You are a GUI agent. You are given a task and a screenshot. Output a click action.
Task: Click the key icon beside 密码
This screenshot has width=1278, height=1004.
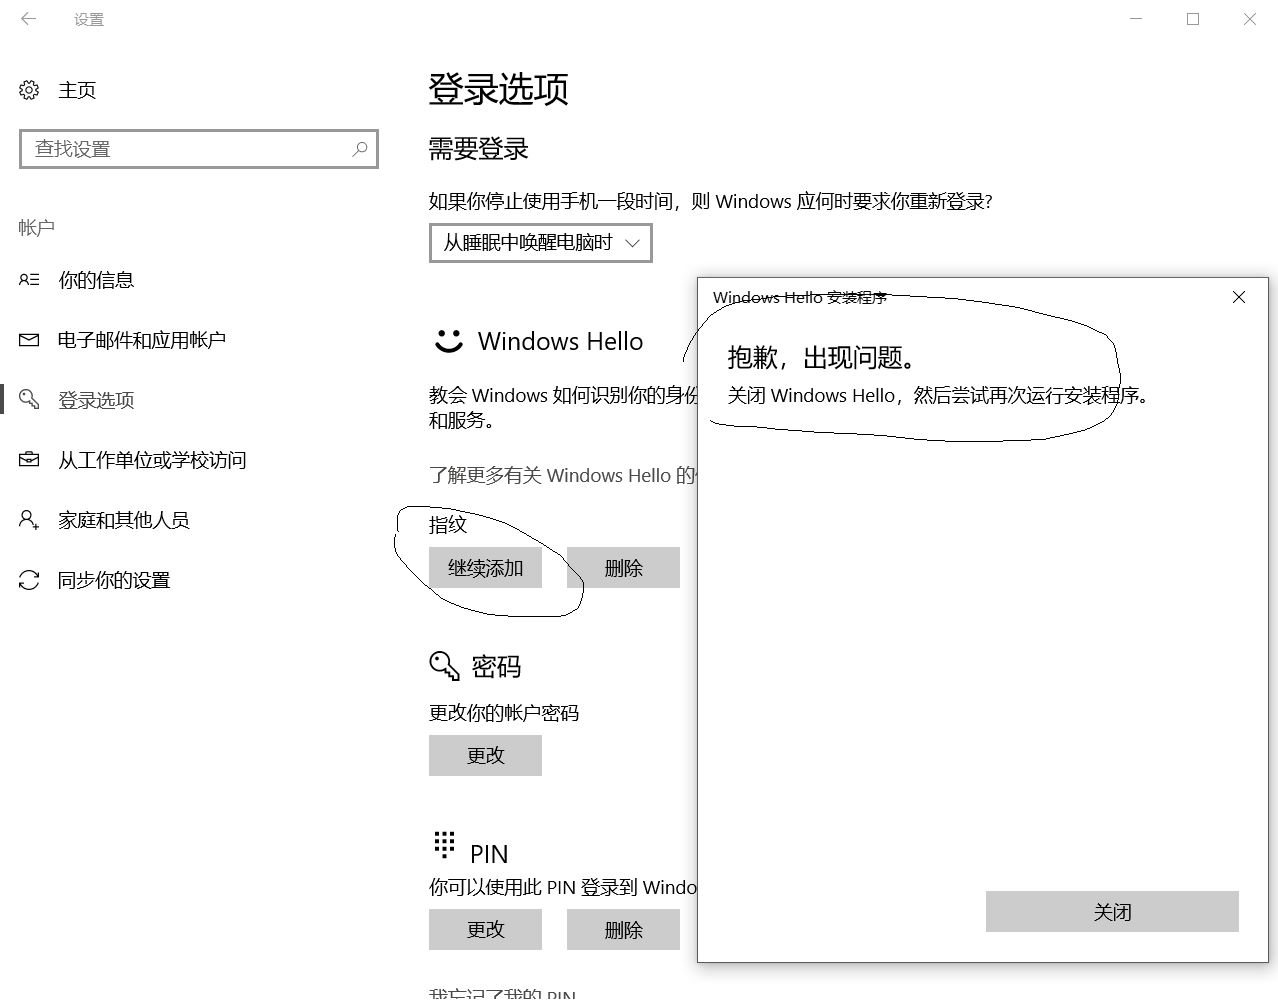pyautogui.click(x=445, y=666)
